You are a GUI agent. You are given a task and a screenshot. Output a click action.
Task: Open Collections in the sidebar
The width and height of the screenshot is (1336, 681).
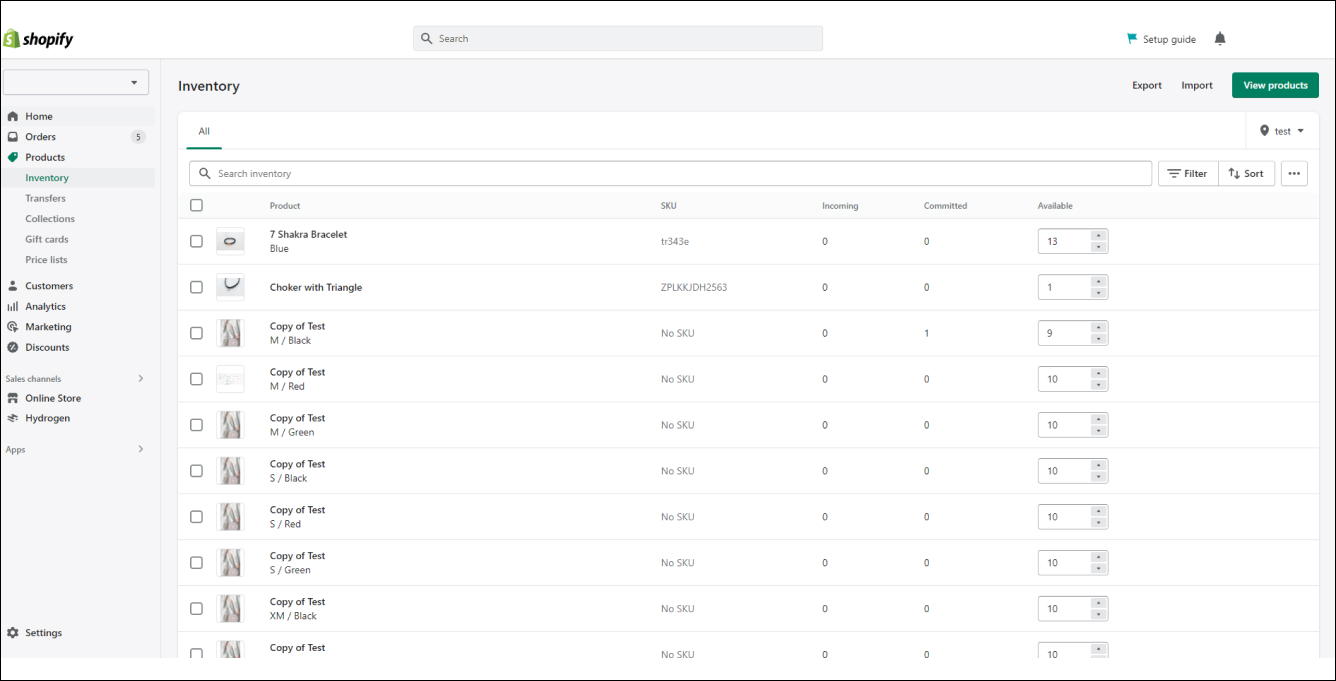pos(50,219)
